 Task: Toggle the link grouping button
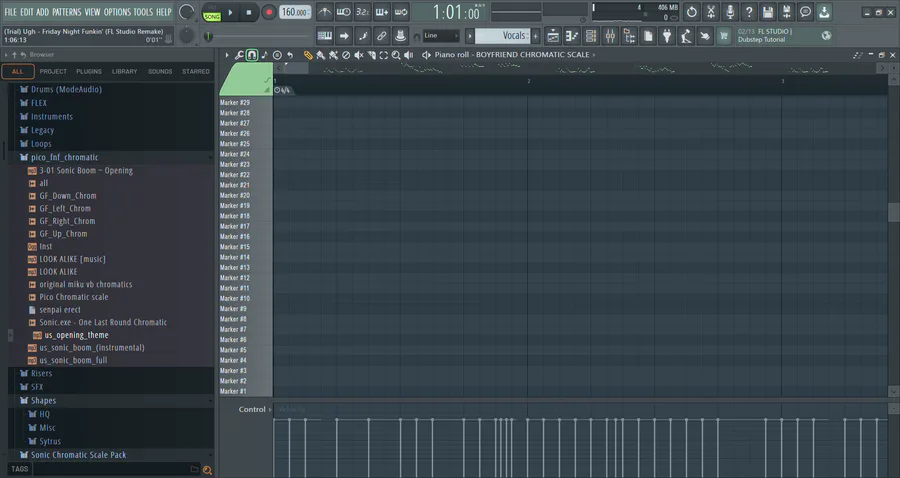click(381, 36)
